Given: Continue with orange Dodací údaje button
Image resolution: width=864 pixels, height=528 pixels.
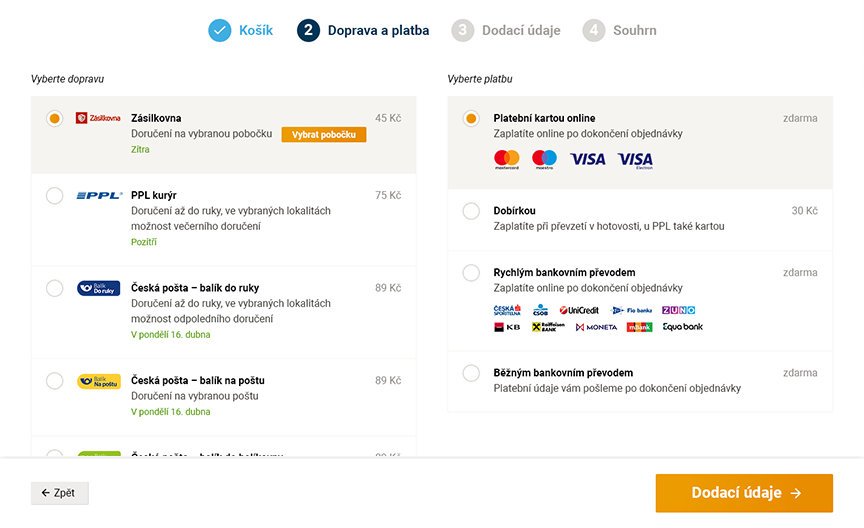Looking at the screenshot, I should pyautogui.click(x=744, y=493).
